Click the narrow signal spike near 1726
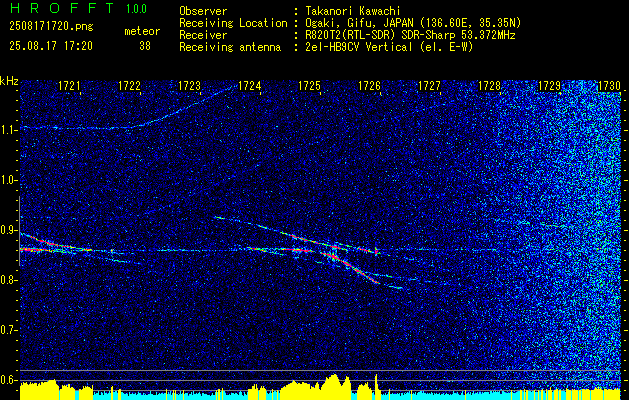 pyautogui.click(x=376, y=251)
